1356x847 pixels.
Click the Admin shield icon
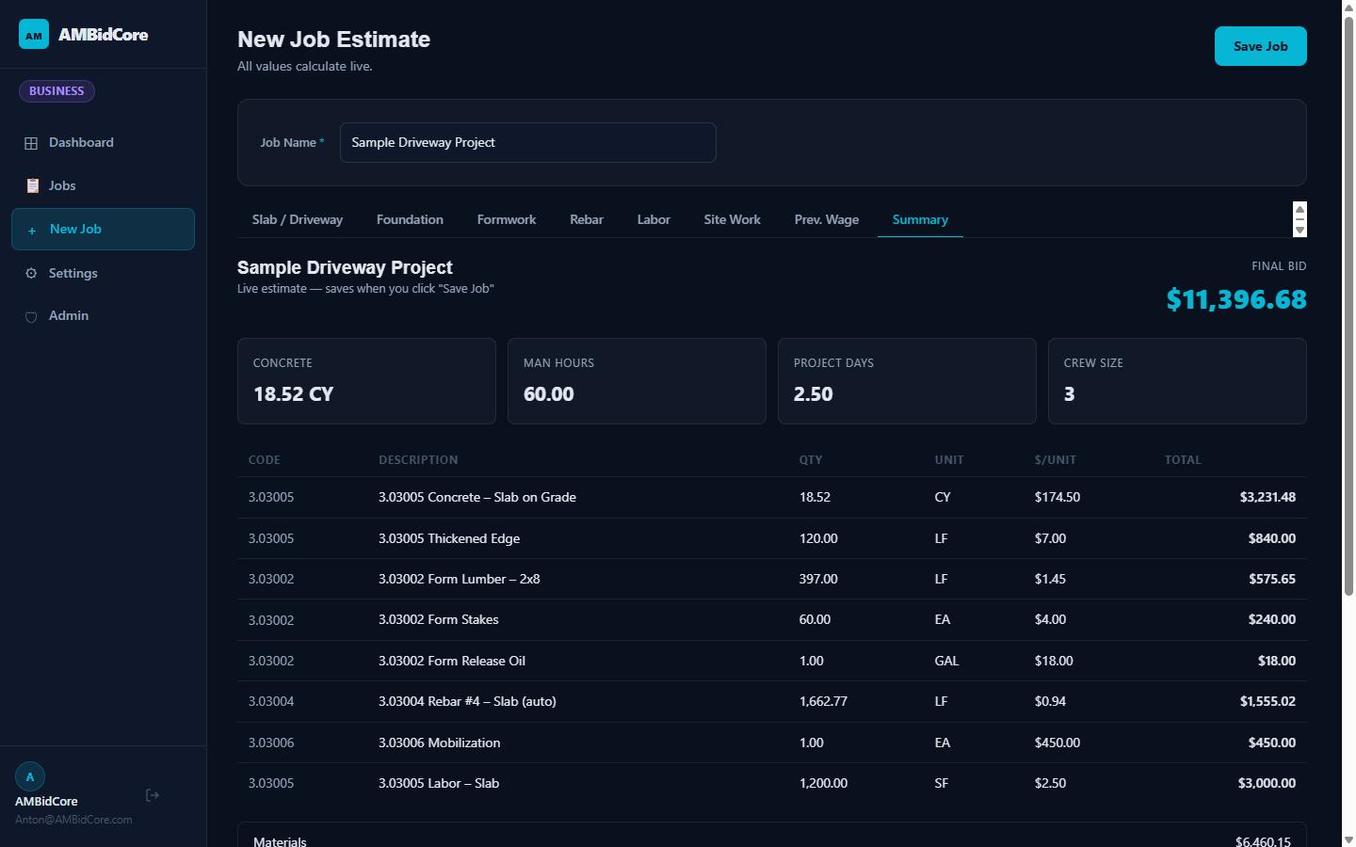pos(31,316)
